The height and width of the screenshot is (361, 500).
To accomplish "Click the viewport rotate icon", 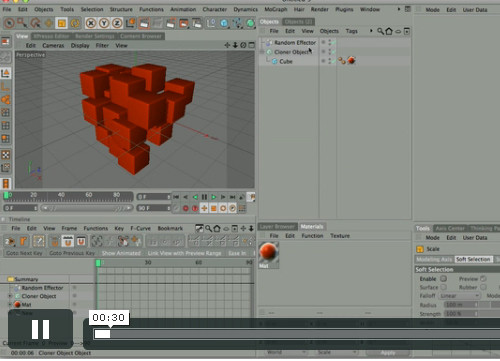I will 243,45.
